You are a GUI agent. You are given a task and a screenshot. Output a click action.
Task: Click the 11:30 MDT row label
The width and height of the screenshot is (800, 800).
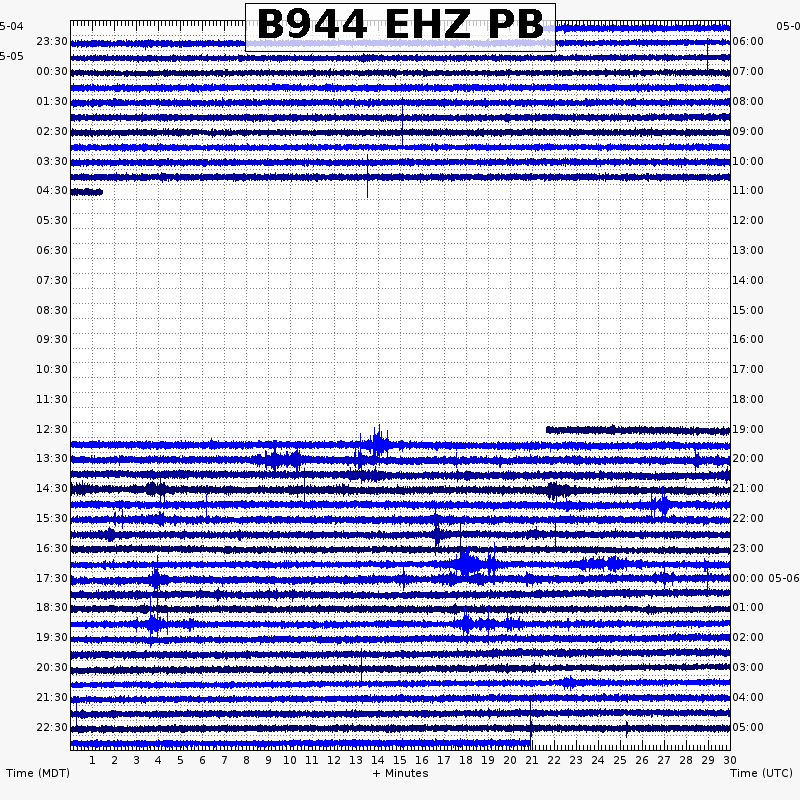pyautogui.click(x=52, y=399)
